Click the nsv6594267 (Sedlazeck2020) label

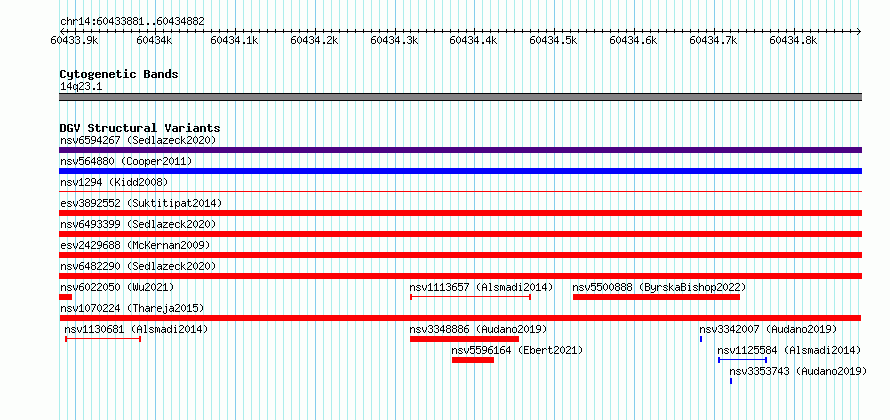coord(138,140)
